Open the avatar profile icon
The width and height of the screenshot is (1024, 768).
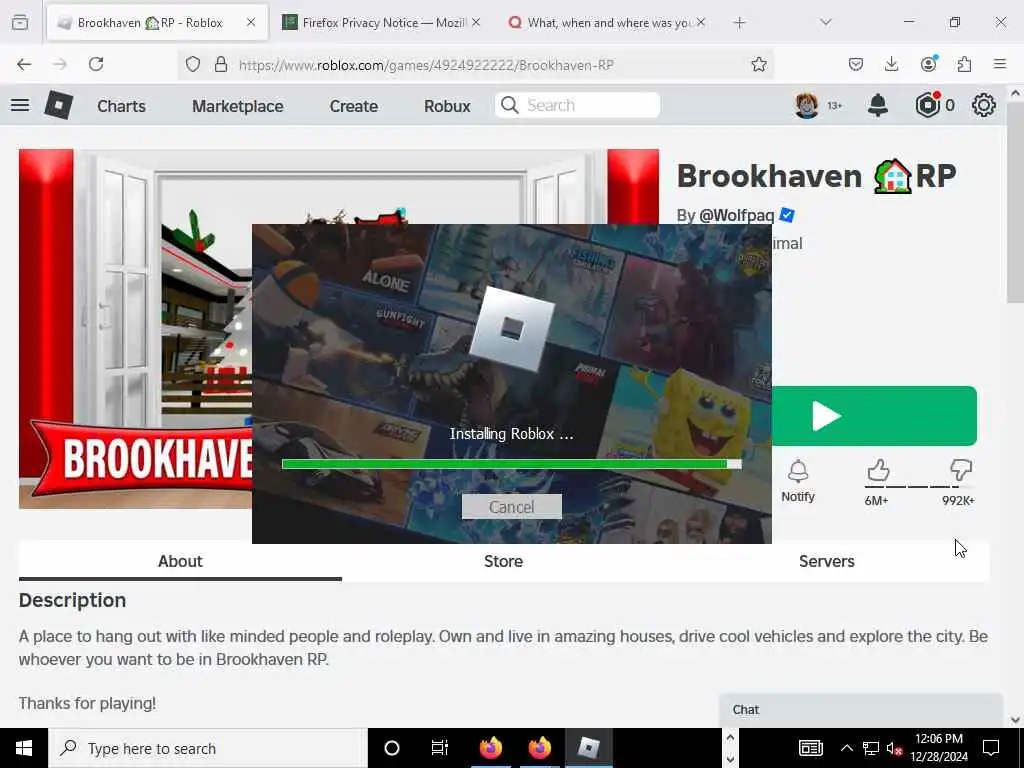pyautogui.click(x=807, y=105)
